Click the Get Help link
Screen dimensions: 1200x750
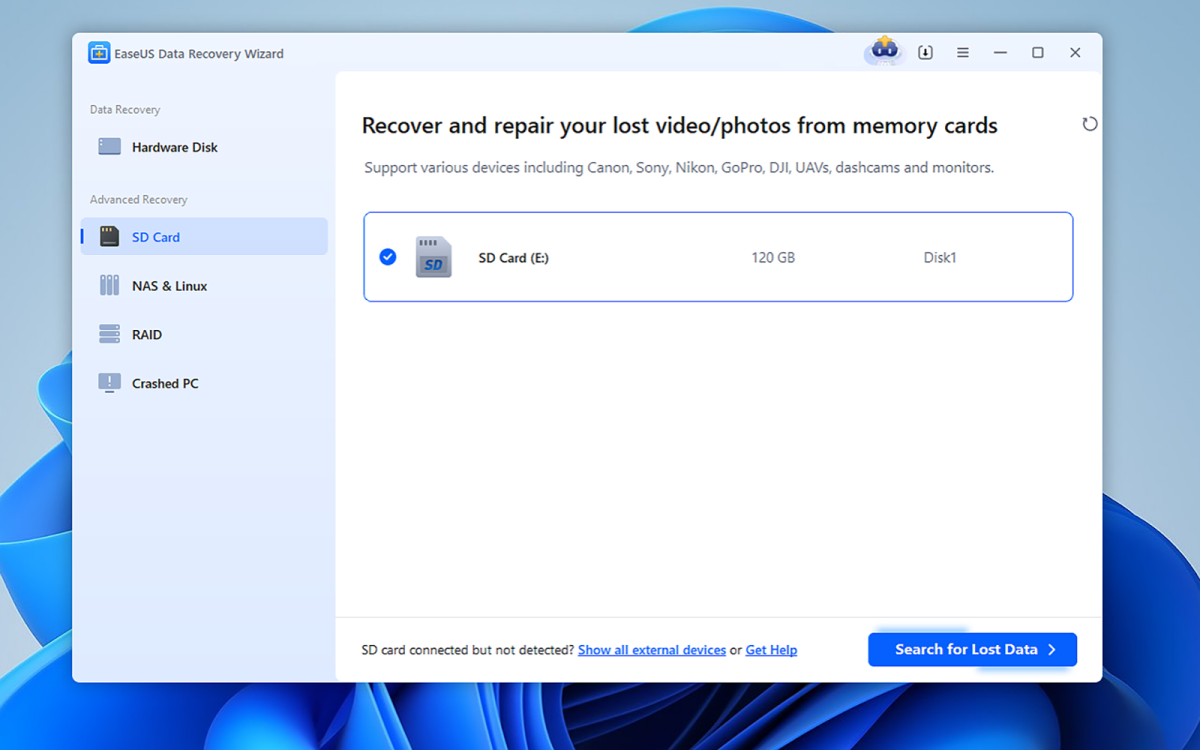(x=771, y=650)
